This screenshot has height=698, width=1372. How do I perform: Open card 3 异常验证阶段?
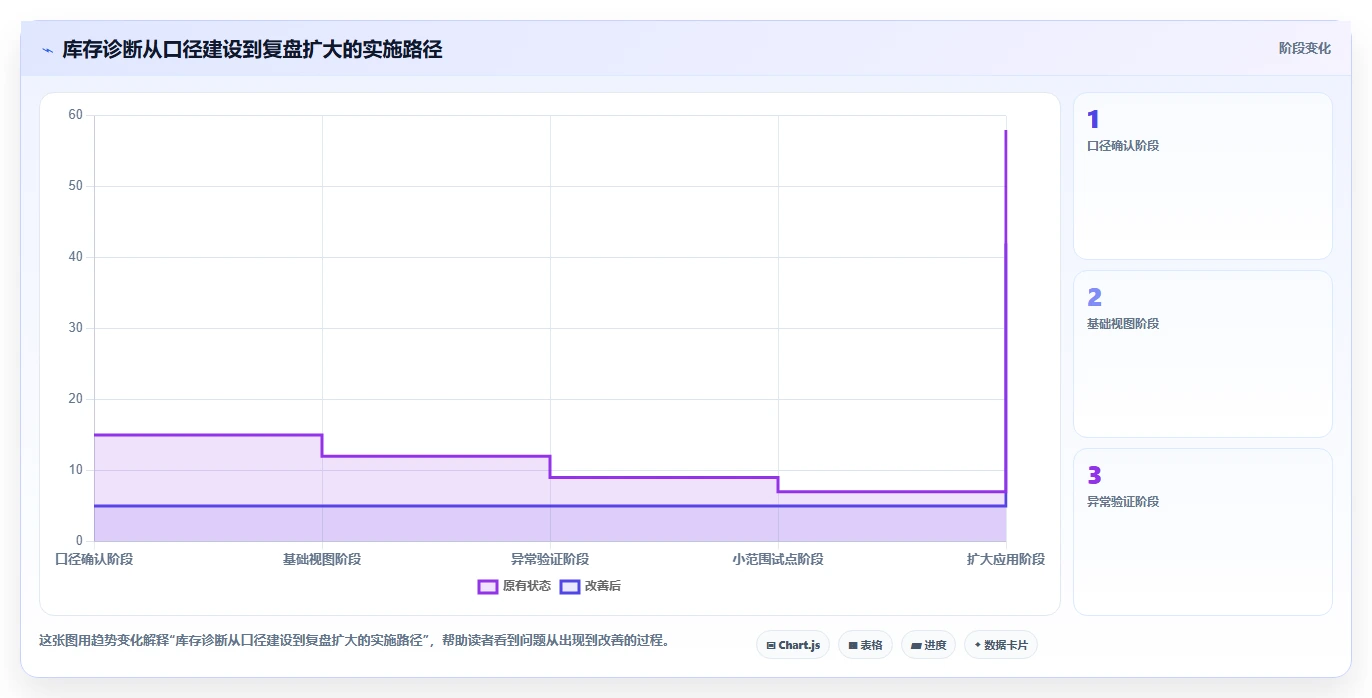(x=1203, y=532)
